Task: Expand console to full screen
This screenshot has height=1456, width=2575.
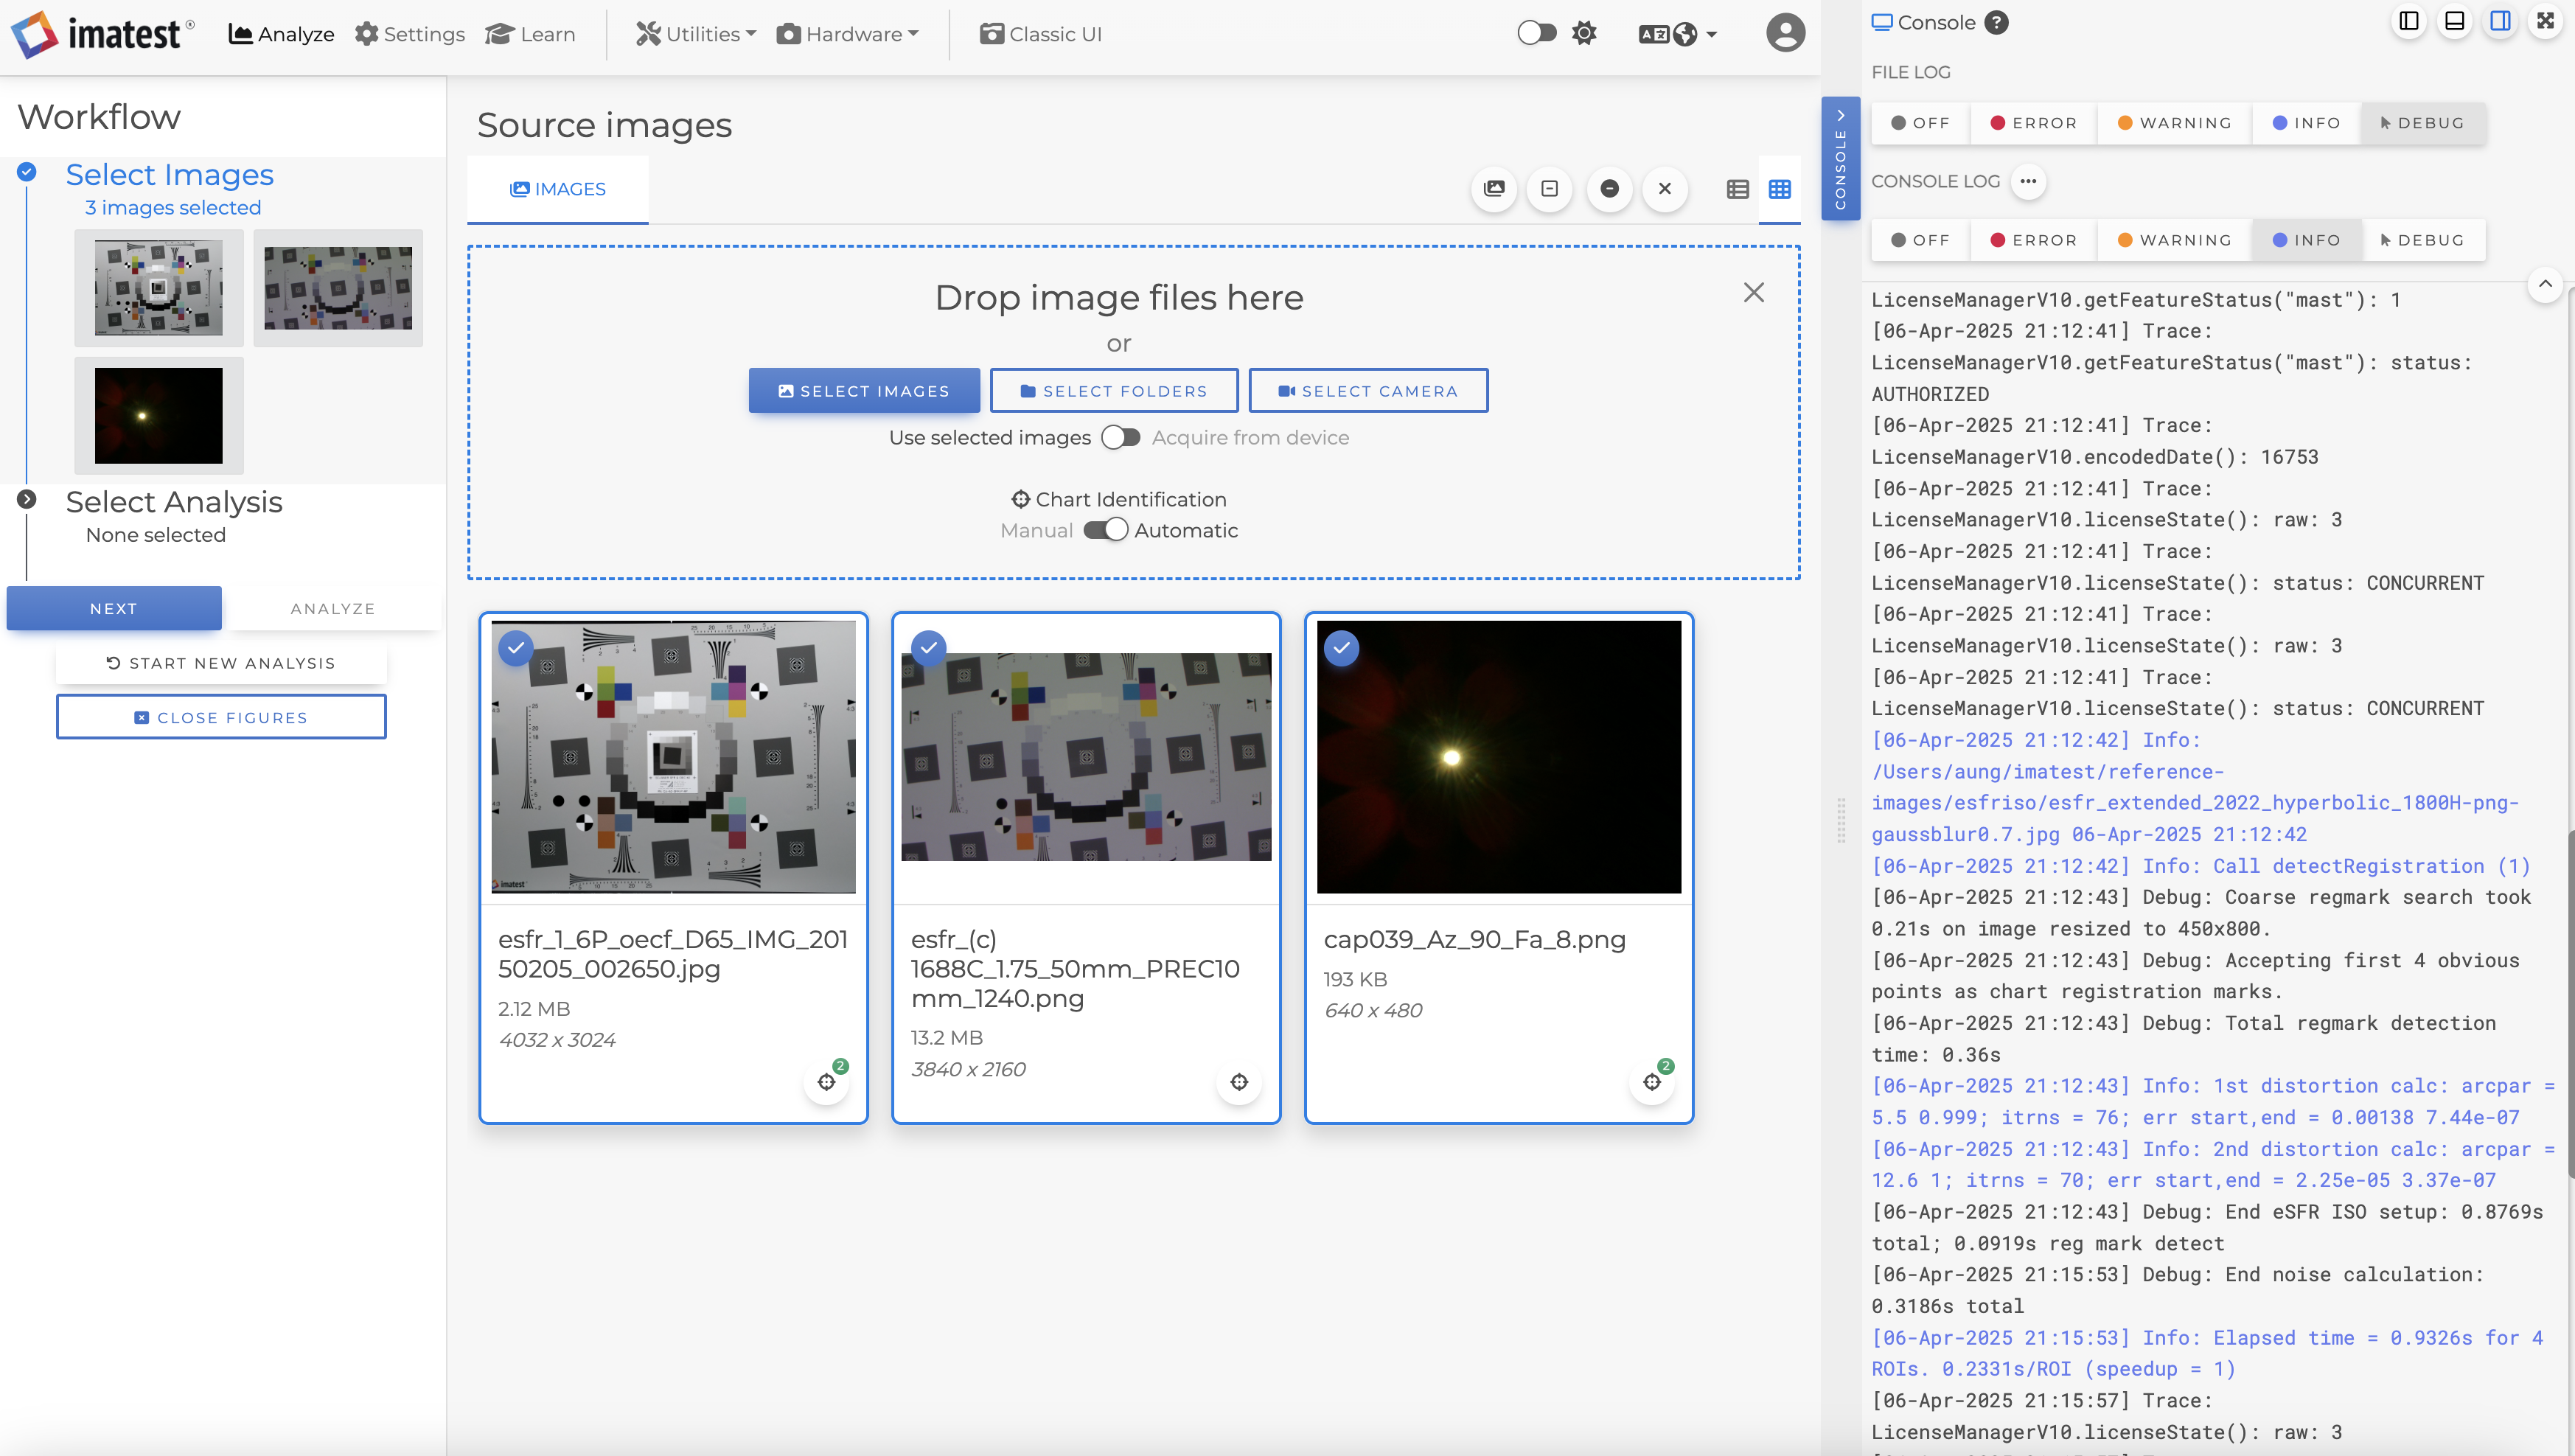Action: pos(2546,21)
